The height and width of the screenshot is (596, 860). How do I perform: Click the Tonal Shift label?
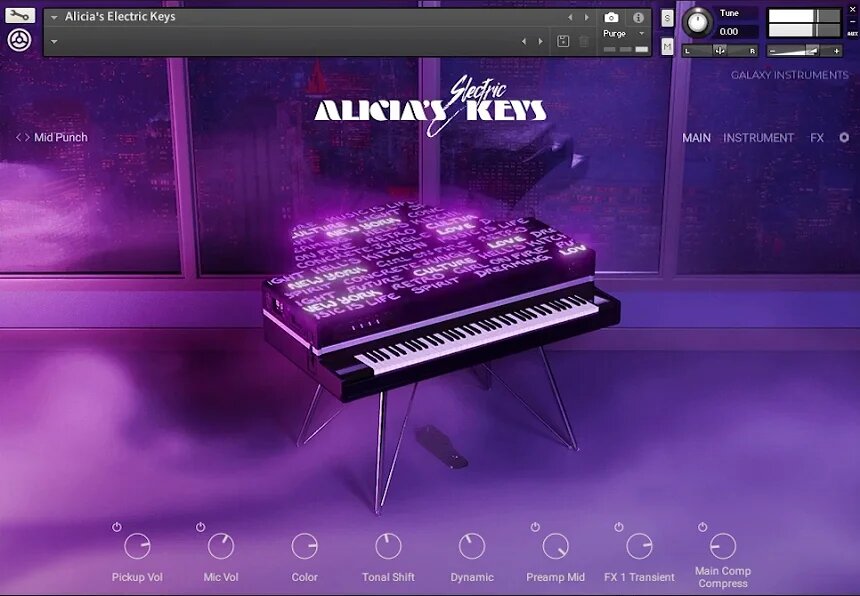coord(388,577)
